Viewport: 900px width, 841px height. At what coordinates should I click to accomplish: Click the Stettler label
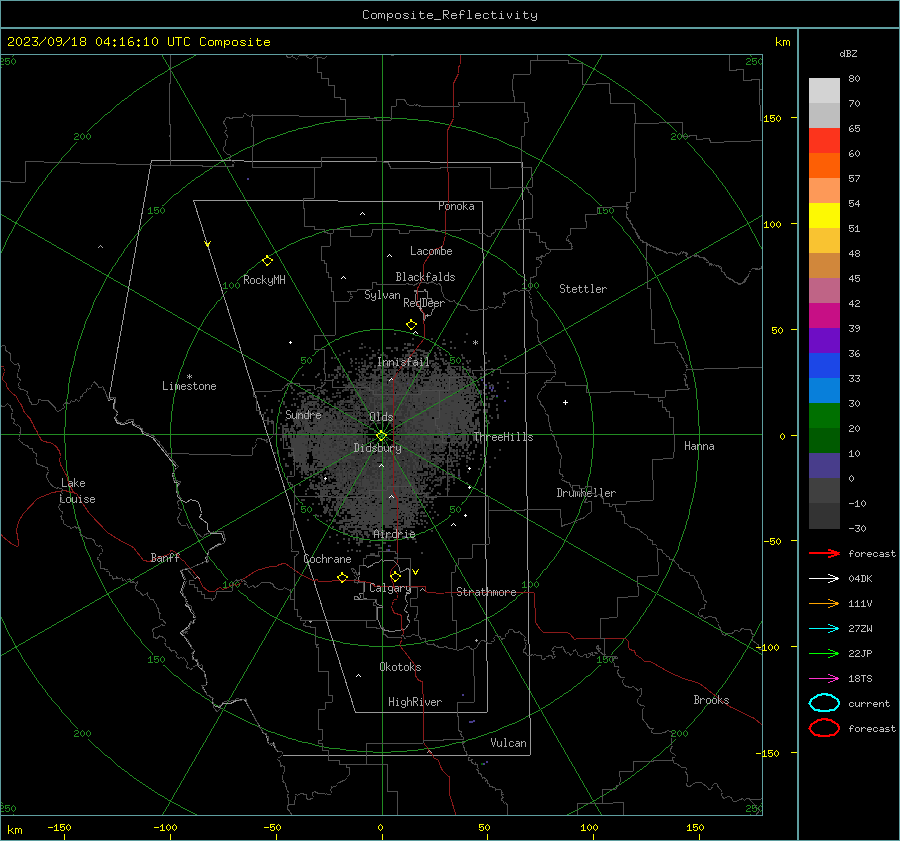pos(583,289)
